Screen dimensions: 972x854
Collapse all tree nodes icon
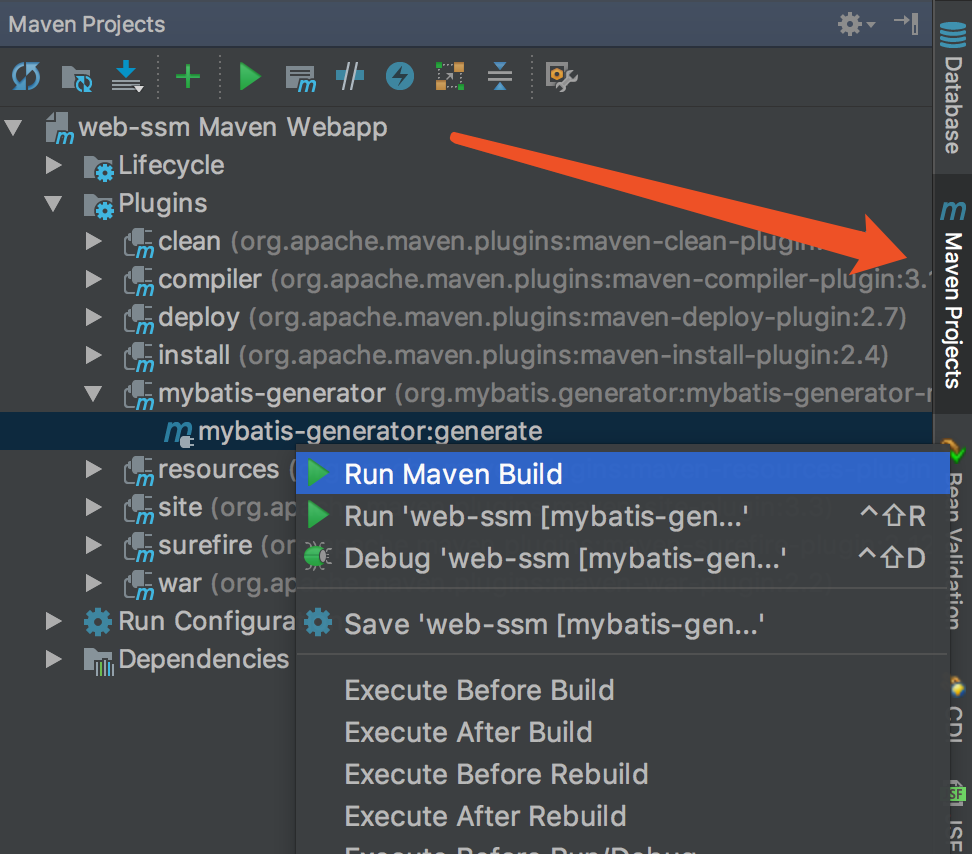pos(500,76)
